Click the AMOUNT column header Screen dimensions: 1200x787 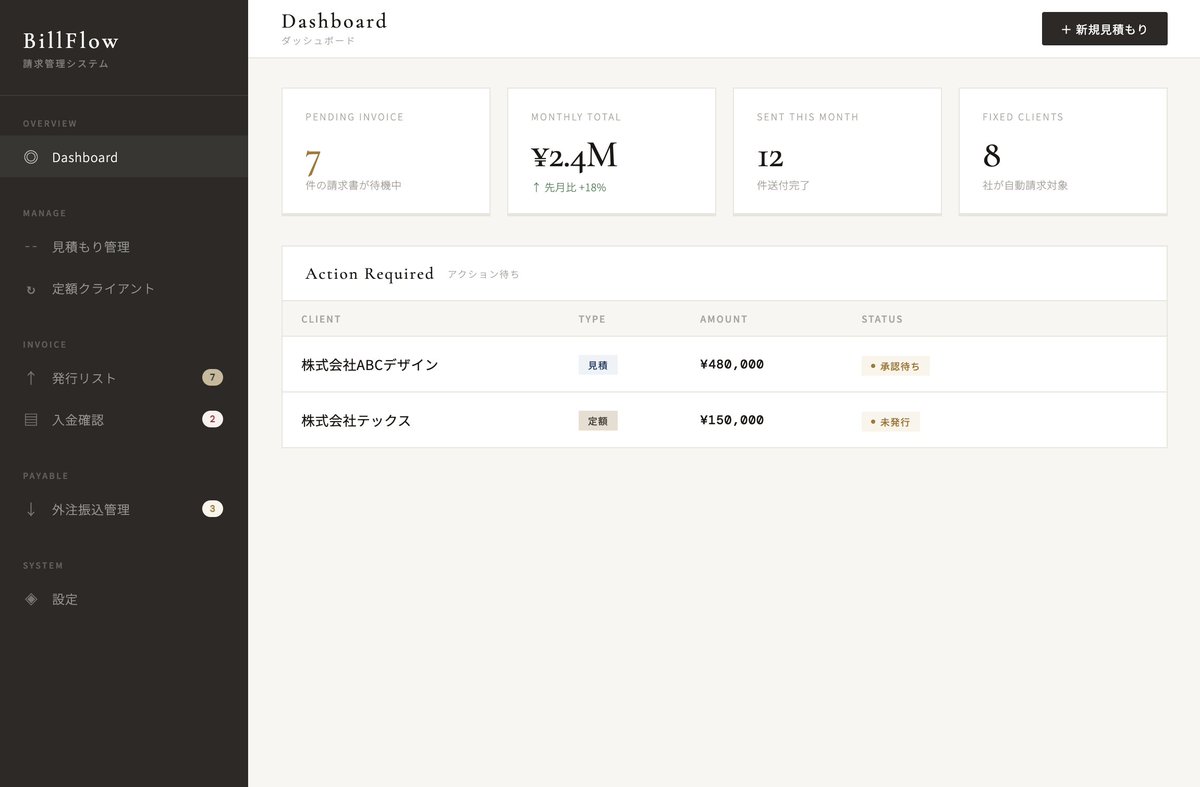[724, 319]
